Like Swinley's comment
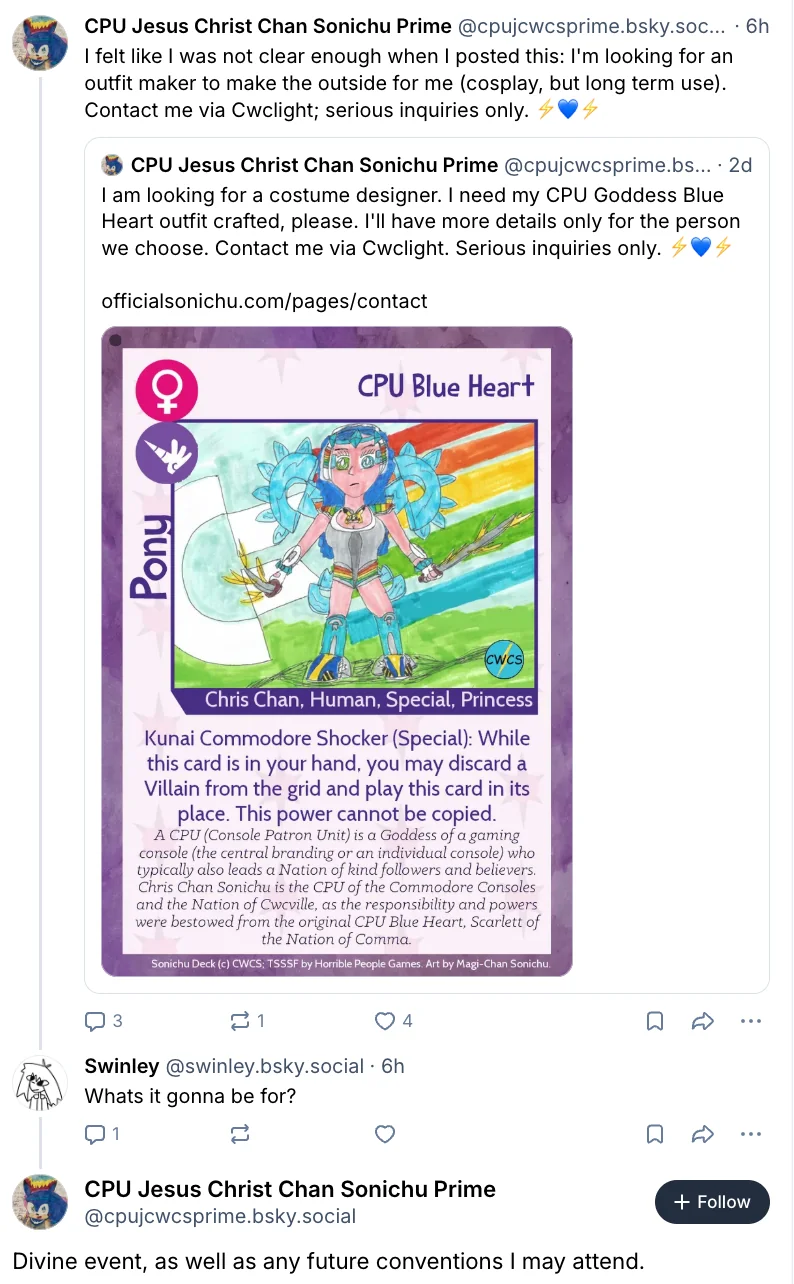Viewport: 794px width, 1284px height. 385,1134
